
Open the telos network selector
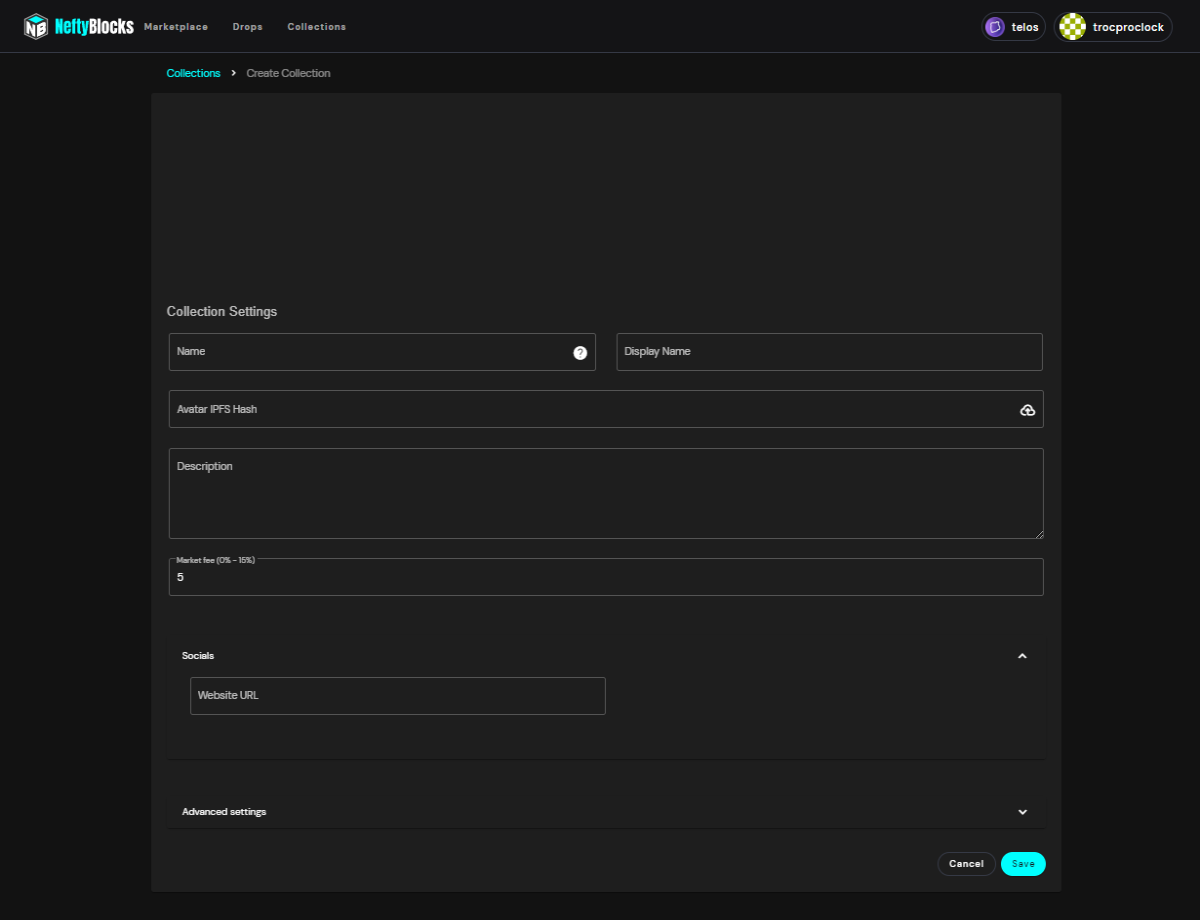(1013, 27)
